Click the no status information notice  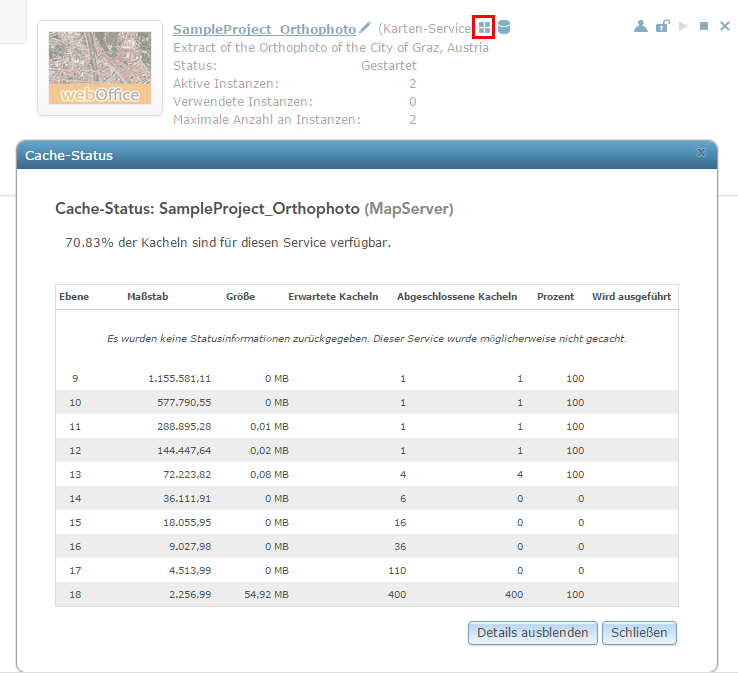[367, 338]
